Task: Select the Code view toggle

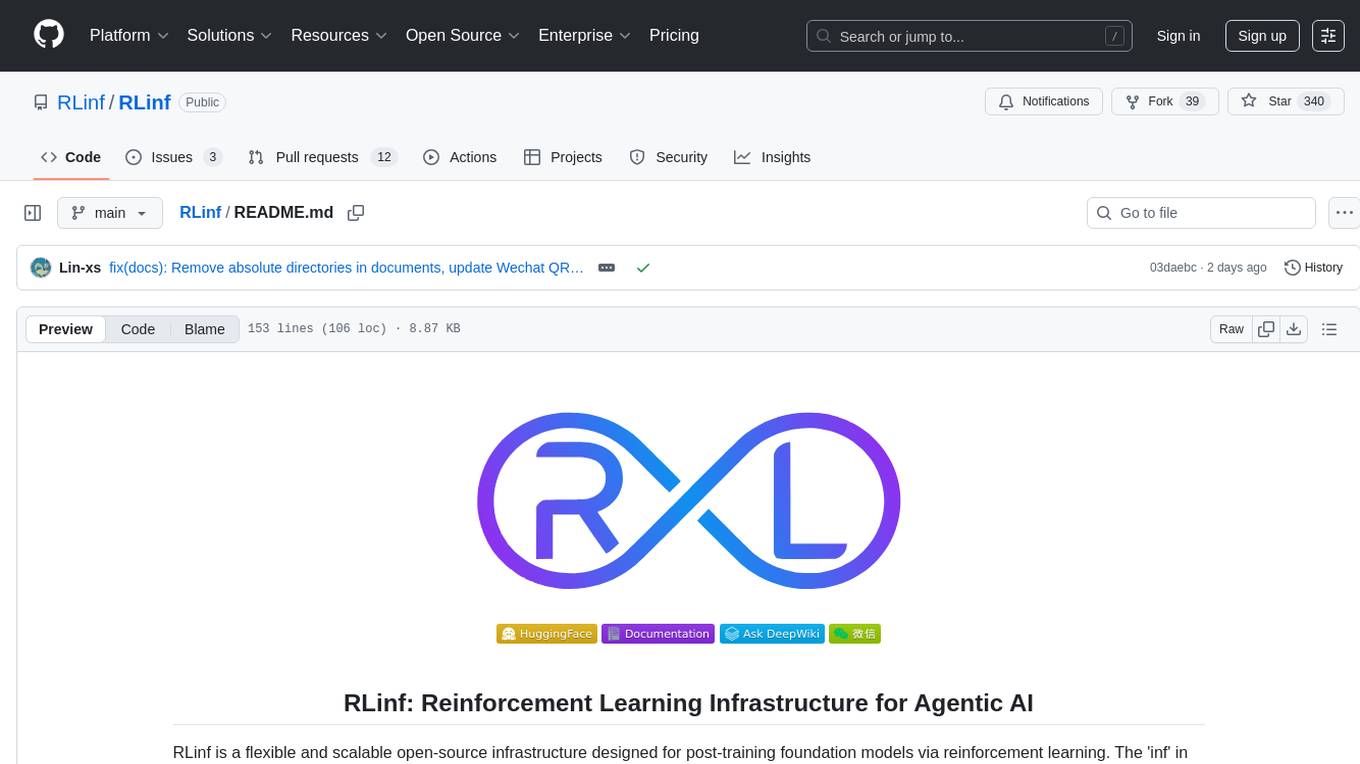Action: (138, 329)
